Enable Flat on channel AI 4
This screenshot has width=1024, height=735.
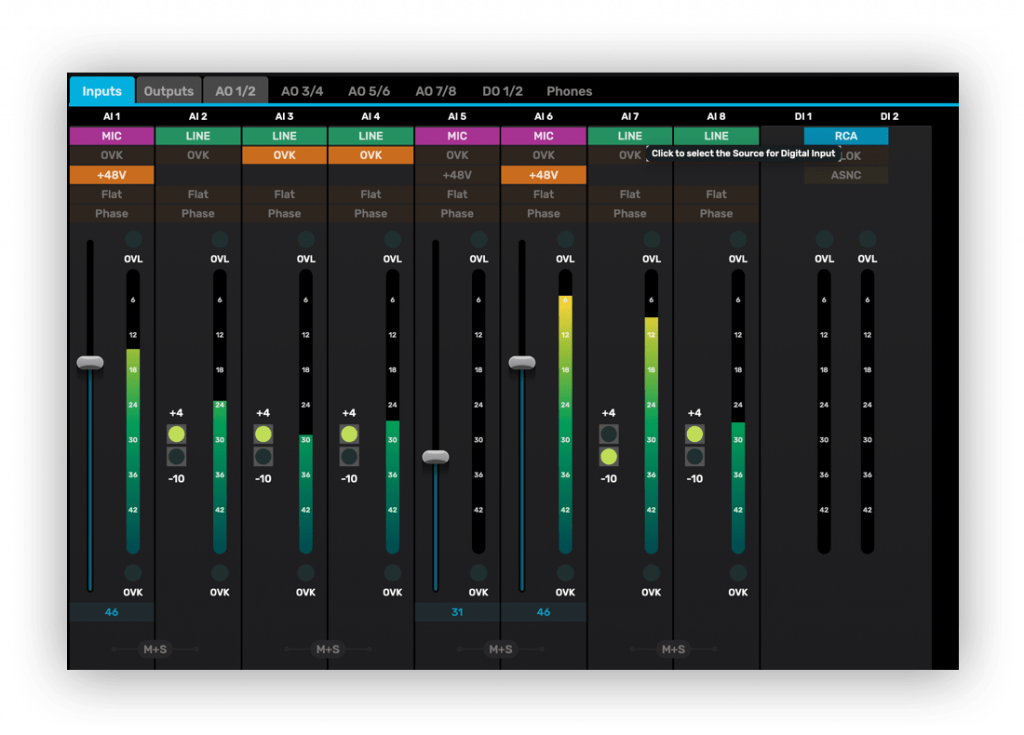pyautogui.click(x=371, y=194)
